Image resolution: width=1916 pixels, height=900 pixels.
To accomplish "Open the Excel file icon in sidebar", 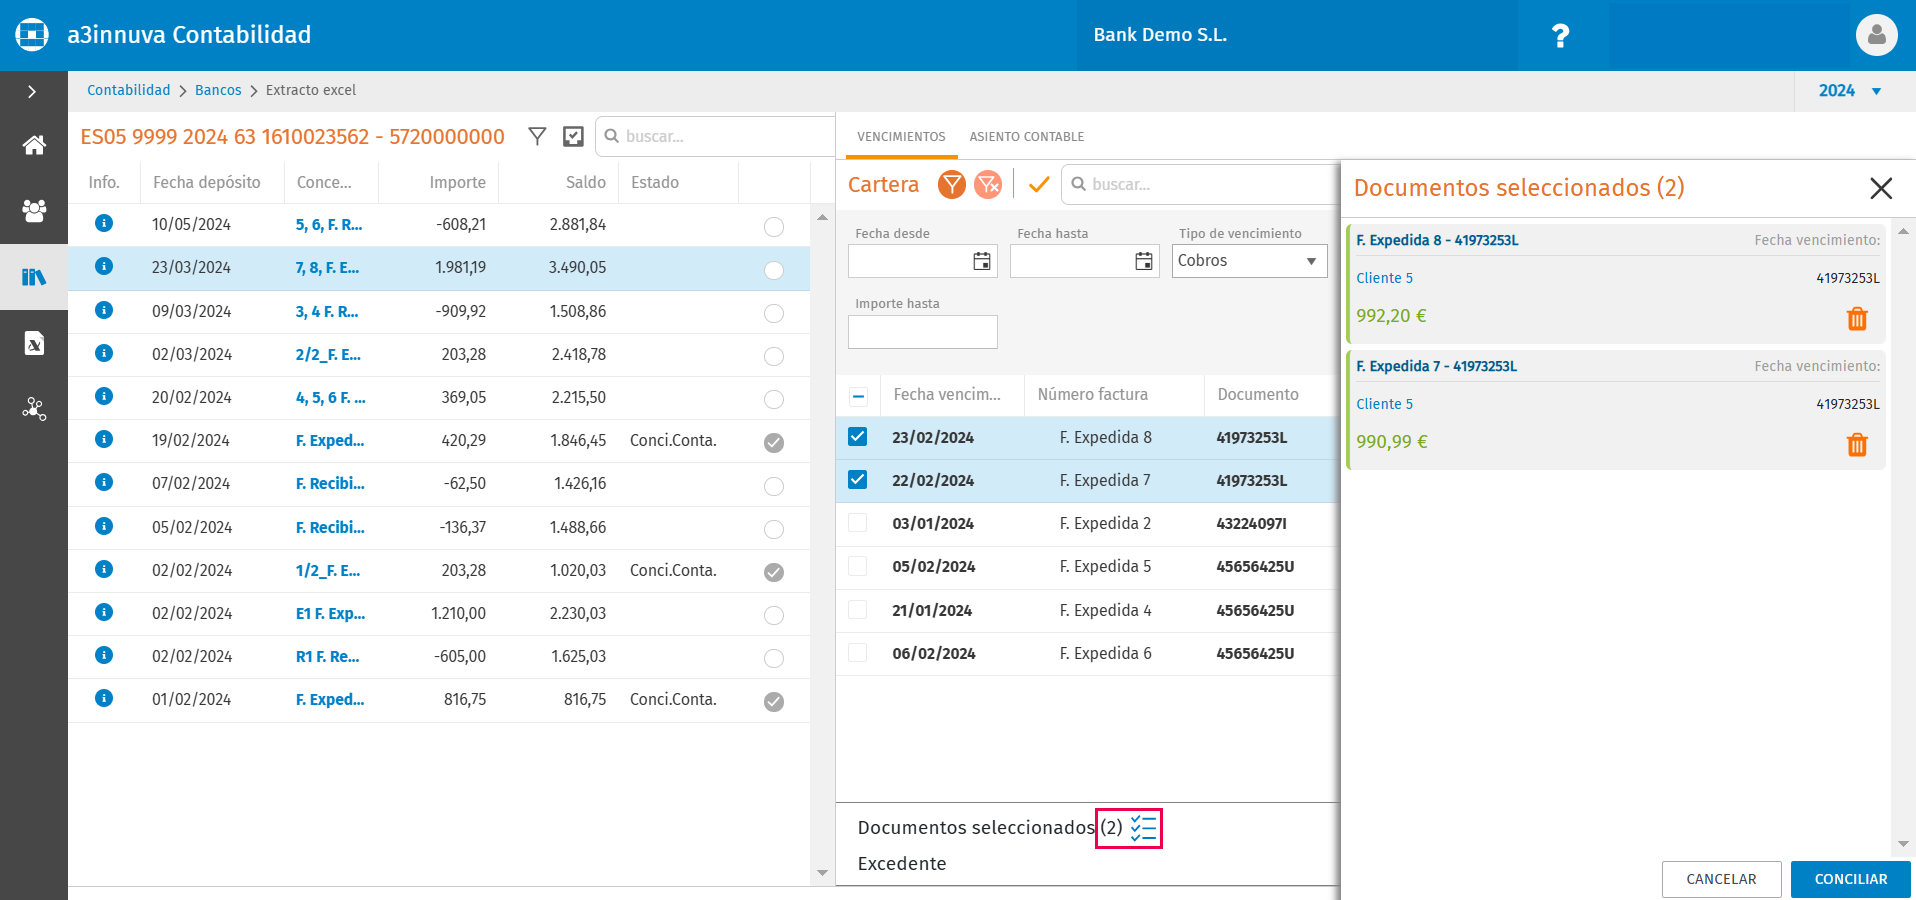I will (34, 344).
